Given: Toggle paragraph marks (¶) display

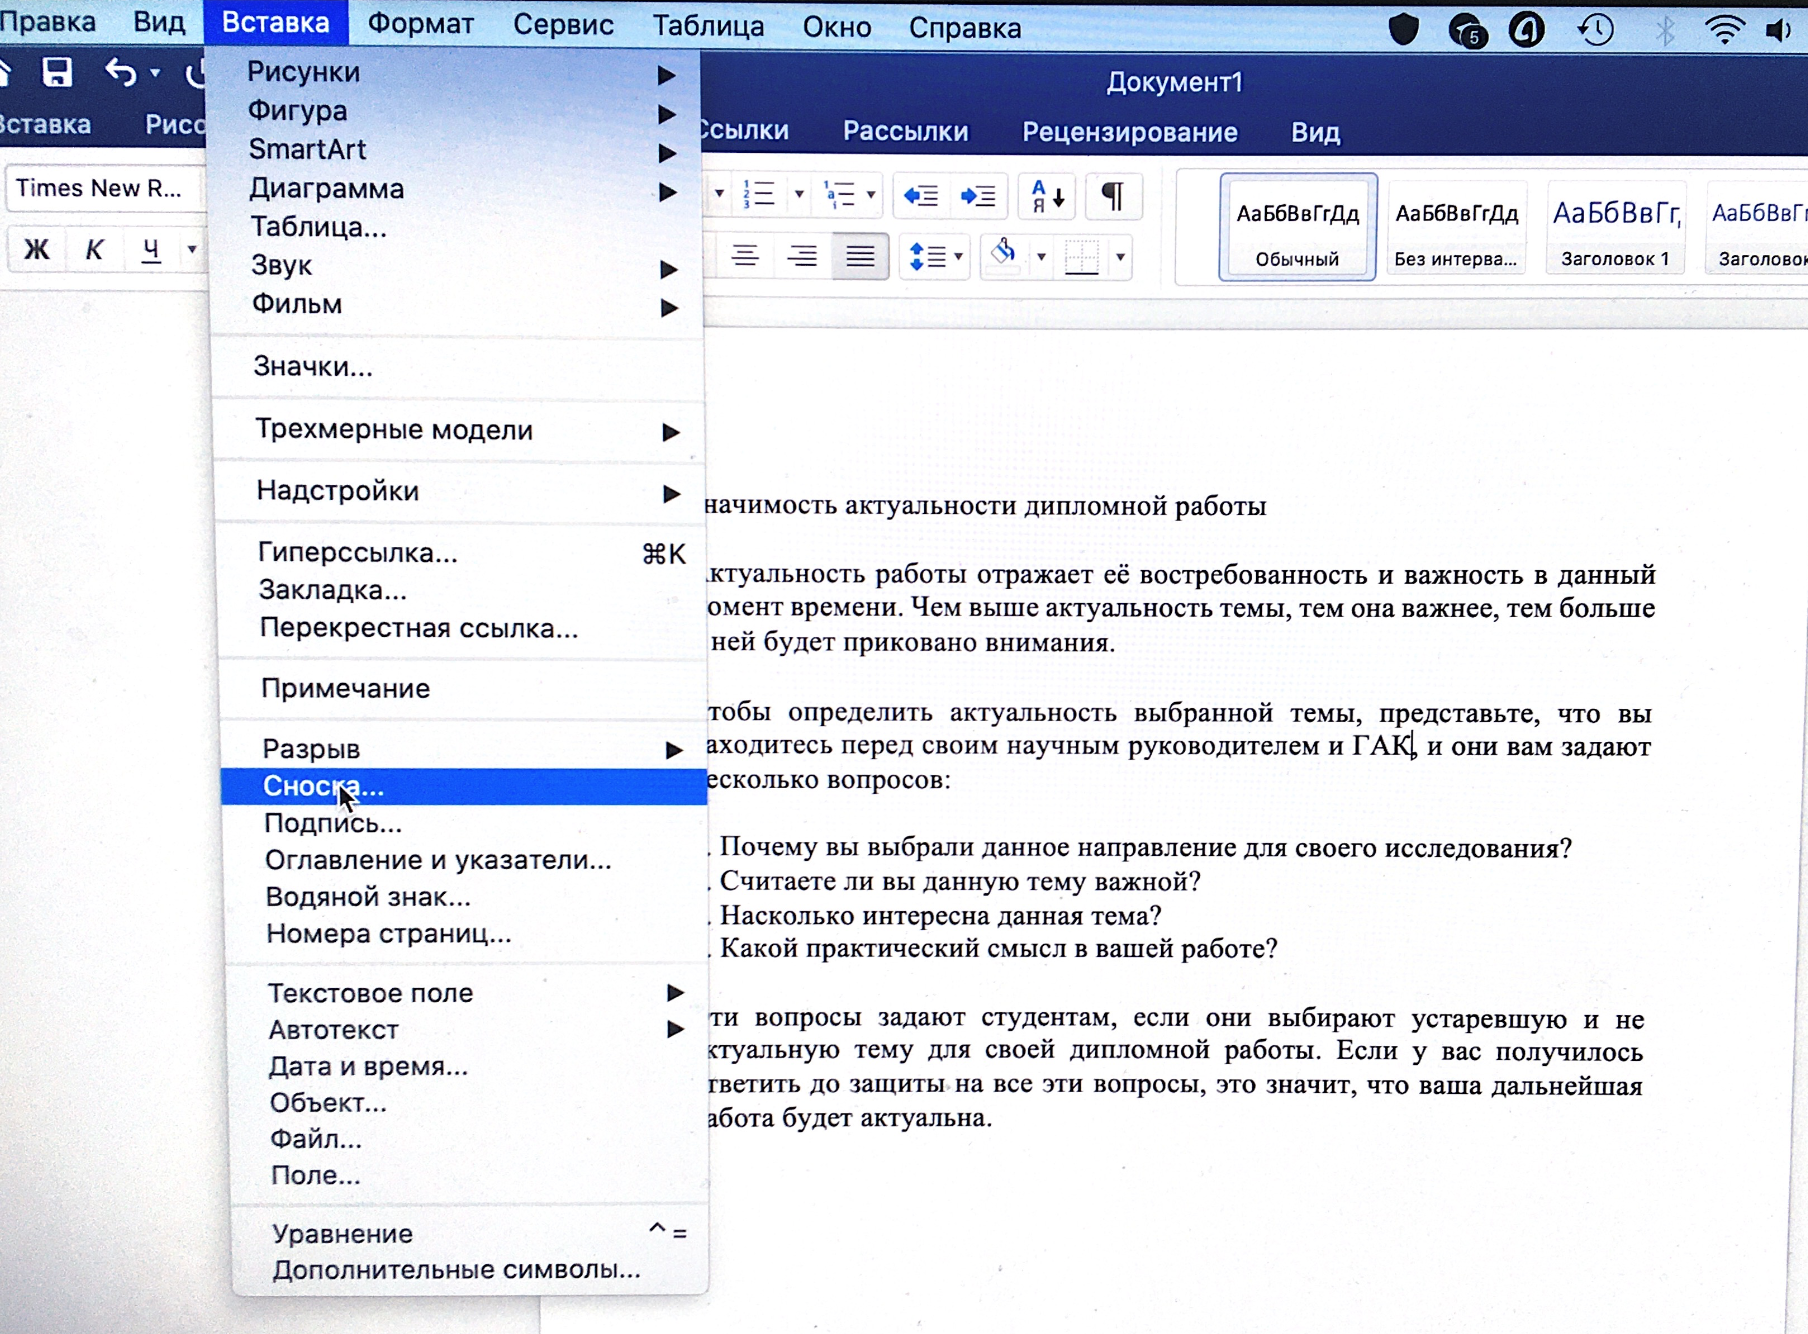Looking at the screenshot, I should click(1112, 195).
